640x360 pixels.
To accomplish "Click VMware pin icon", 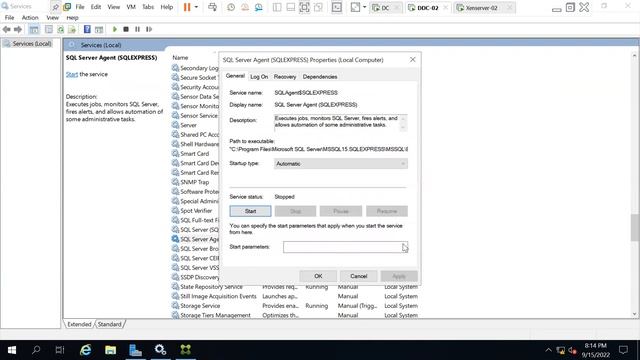I will coord(56,7).
